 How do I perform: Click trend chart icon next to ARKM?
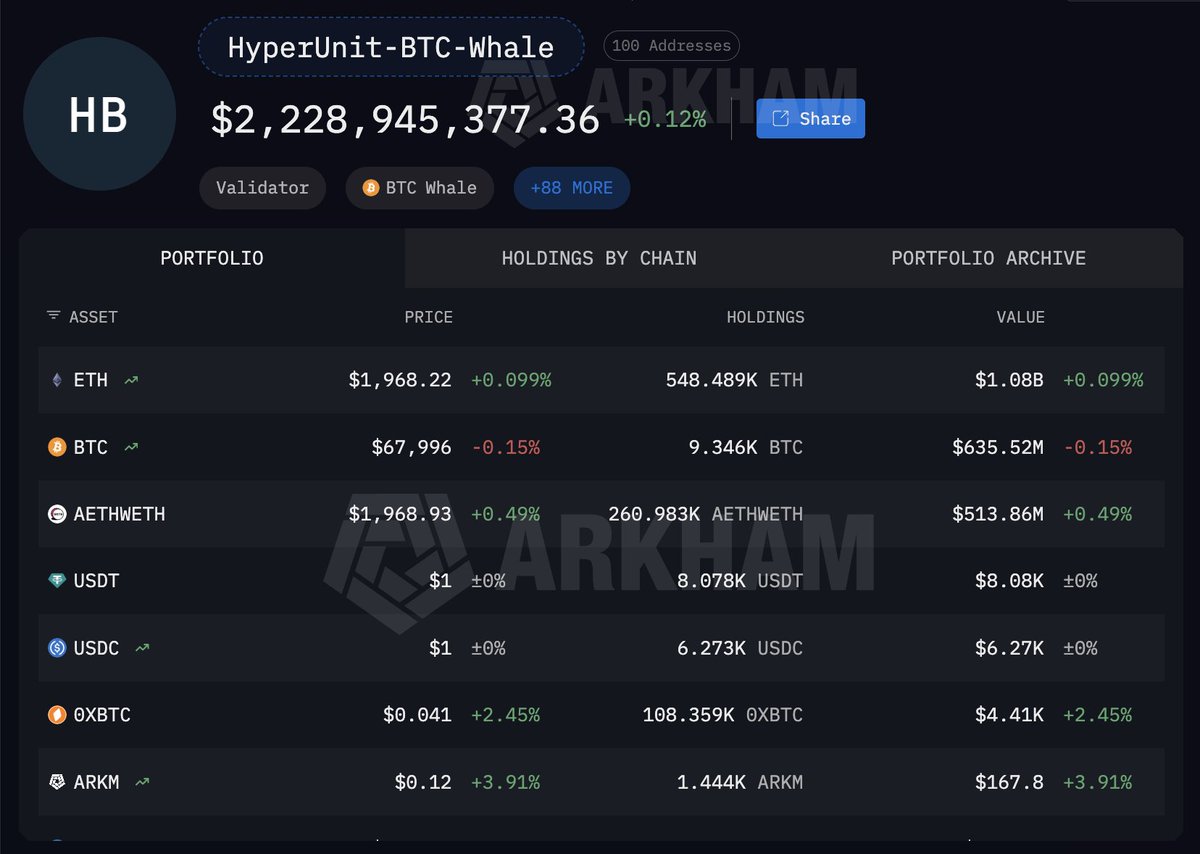click(143, 782)
